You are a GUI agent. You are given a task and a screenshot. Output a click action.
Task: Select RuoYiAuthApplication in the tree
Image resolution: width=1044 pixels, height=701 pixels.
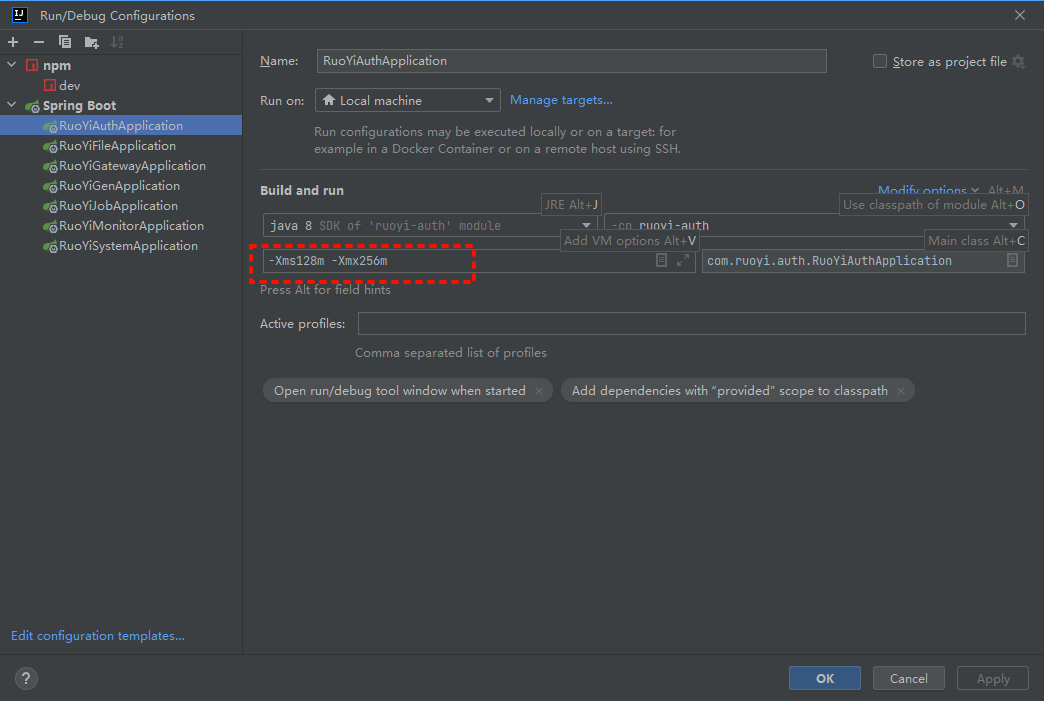tap(121, 125)
